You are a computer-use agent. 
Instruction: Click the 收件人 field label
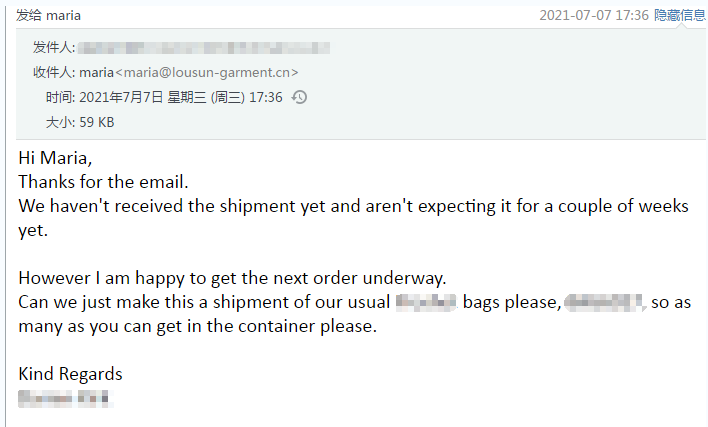pyautogui.click(x=54, y=72)
